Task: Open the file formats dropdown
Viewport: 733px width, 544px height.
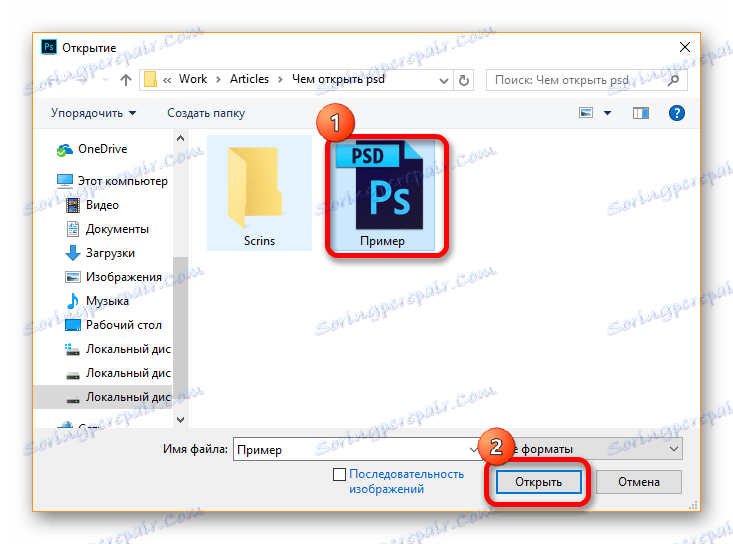Action: coord(674,449)
